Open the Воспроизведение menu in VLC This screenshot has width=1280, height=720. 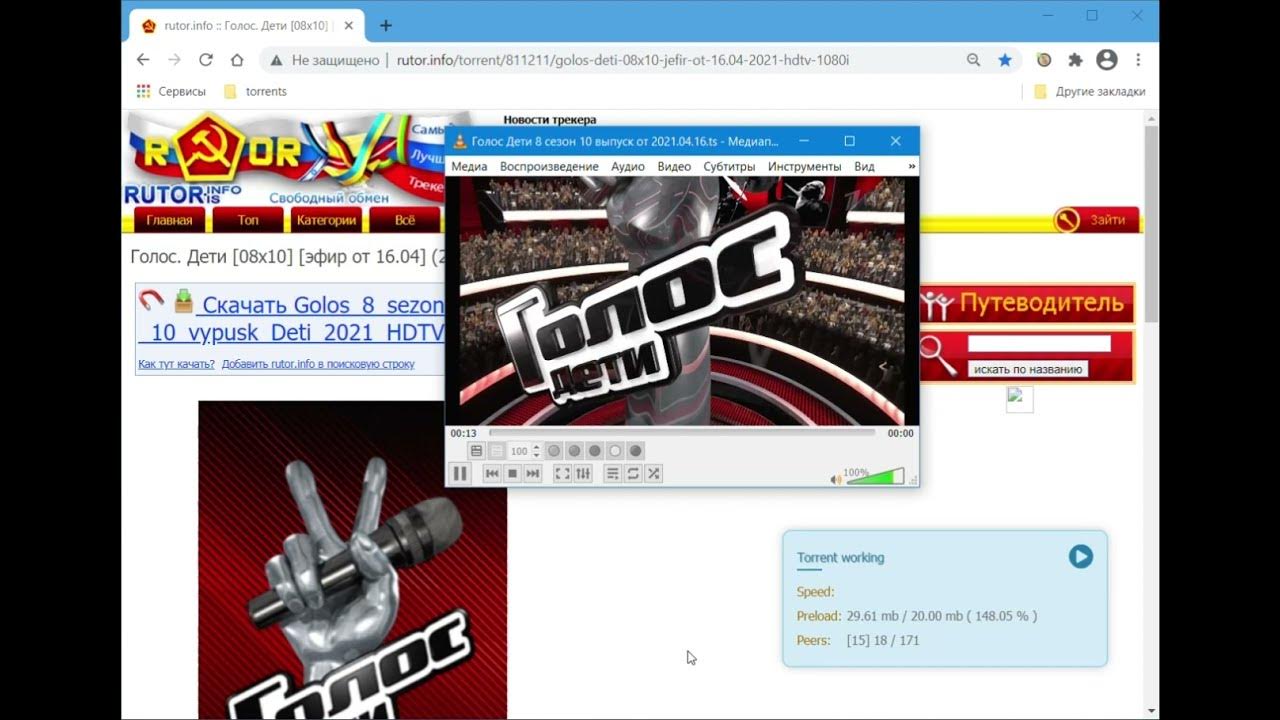[x=549, y=166]
